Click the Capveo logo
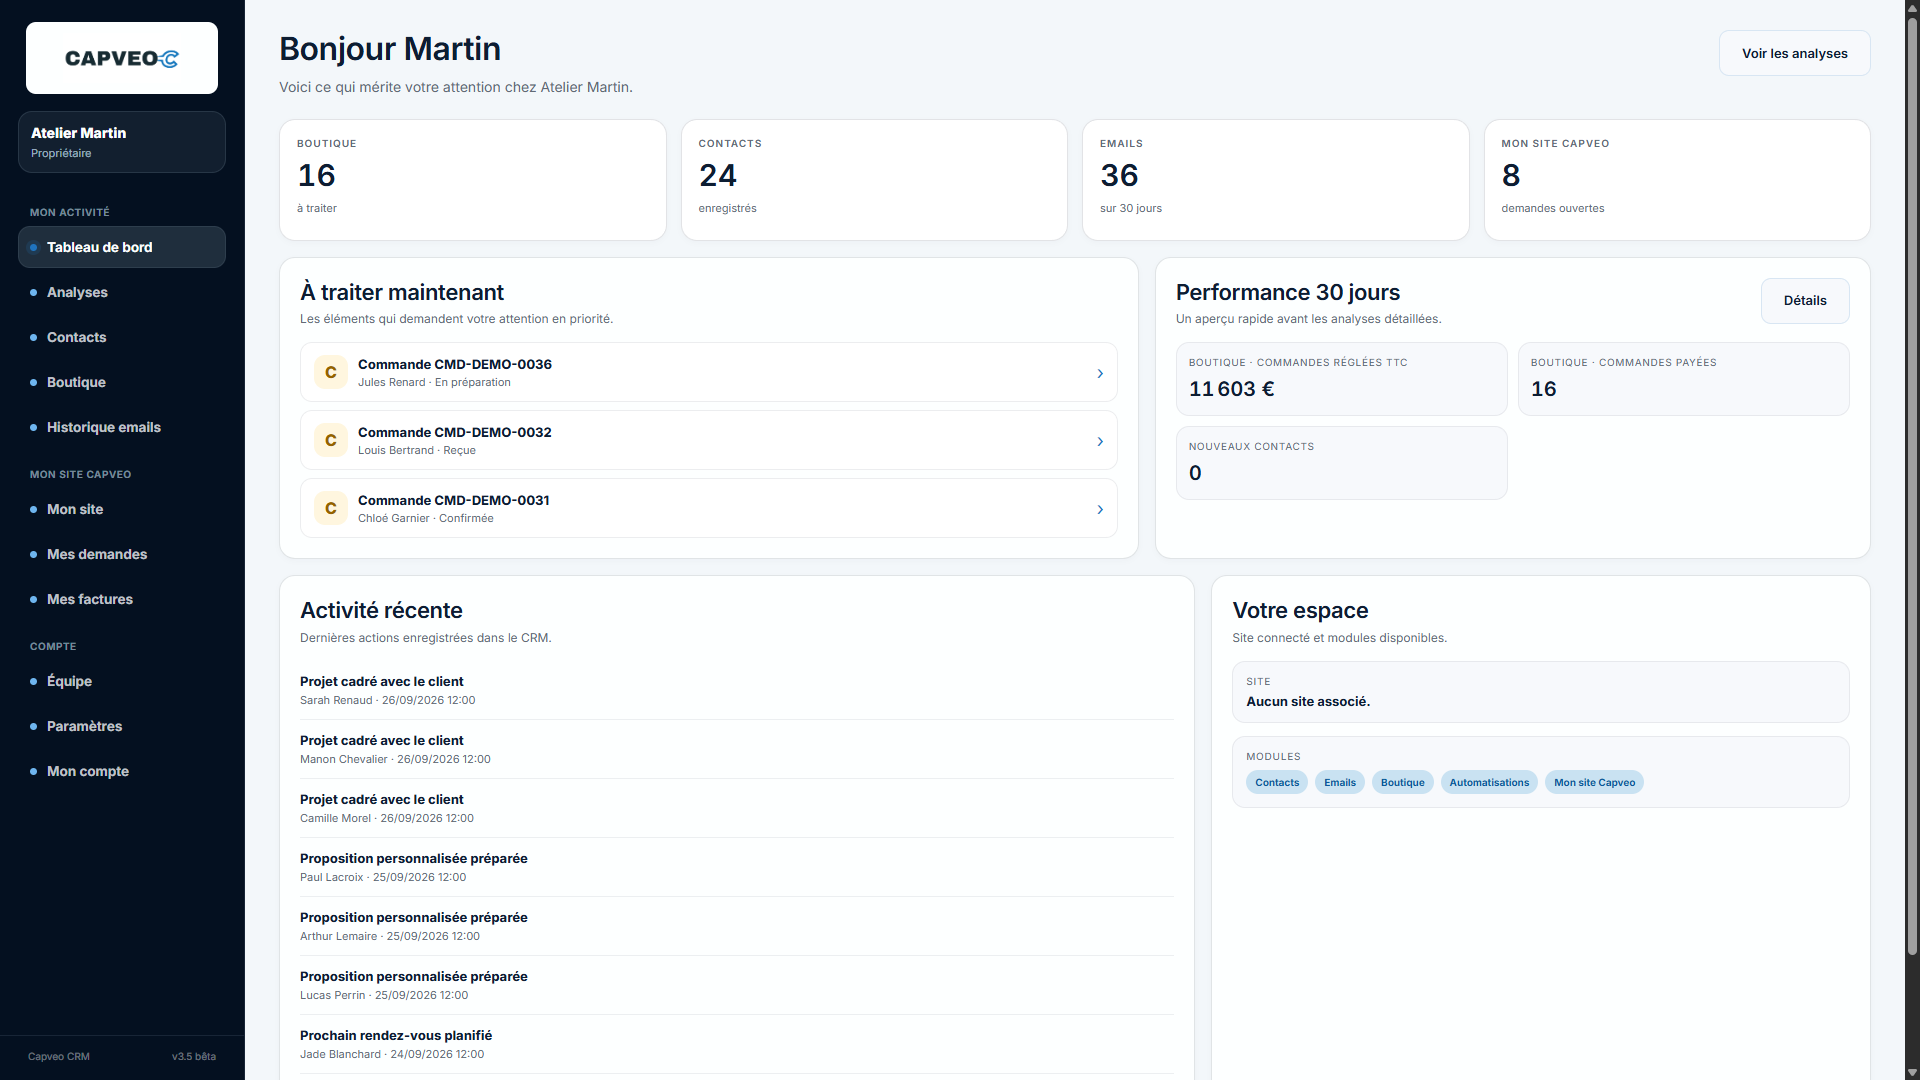The image size is (1920, 1080). 122,58
